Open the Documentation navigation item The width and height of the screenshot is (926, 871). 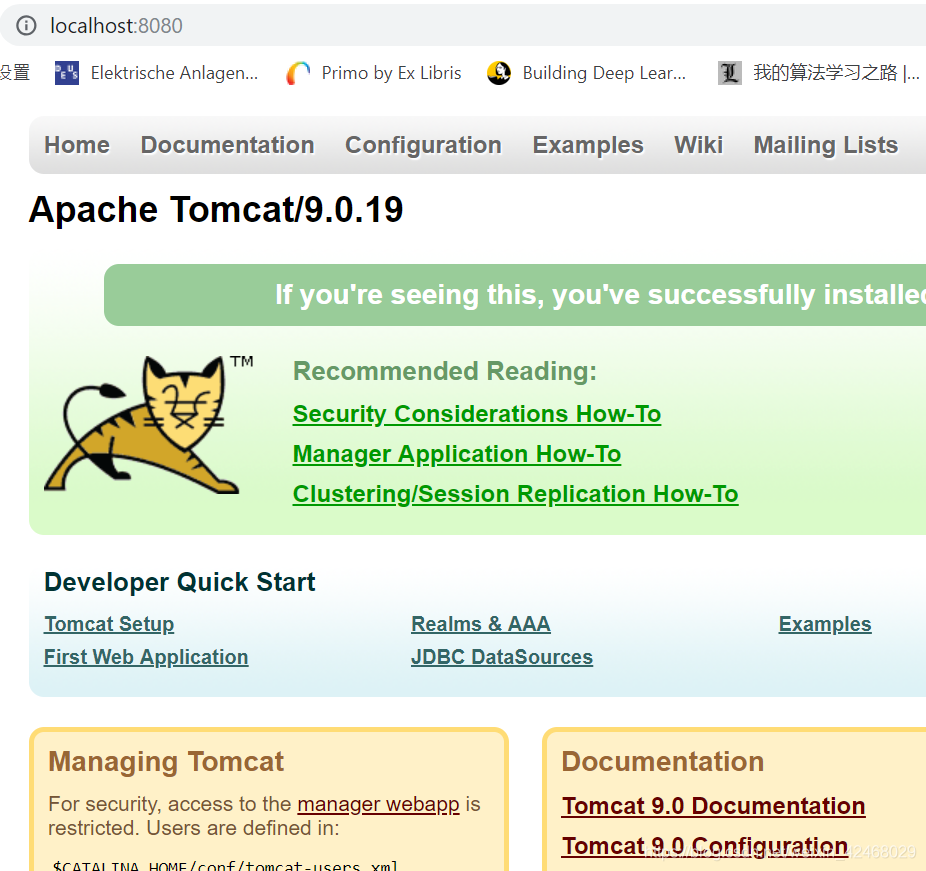point(227,145)
